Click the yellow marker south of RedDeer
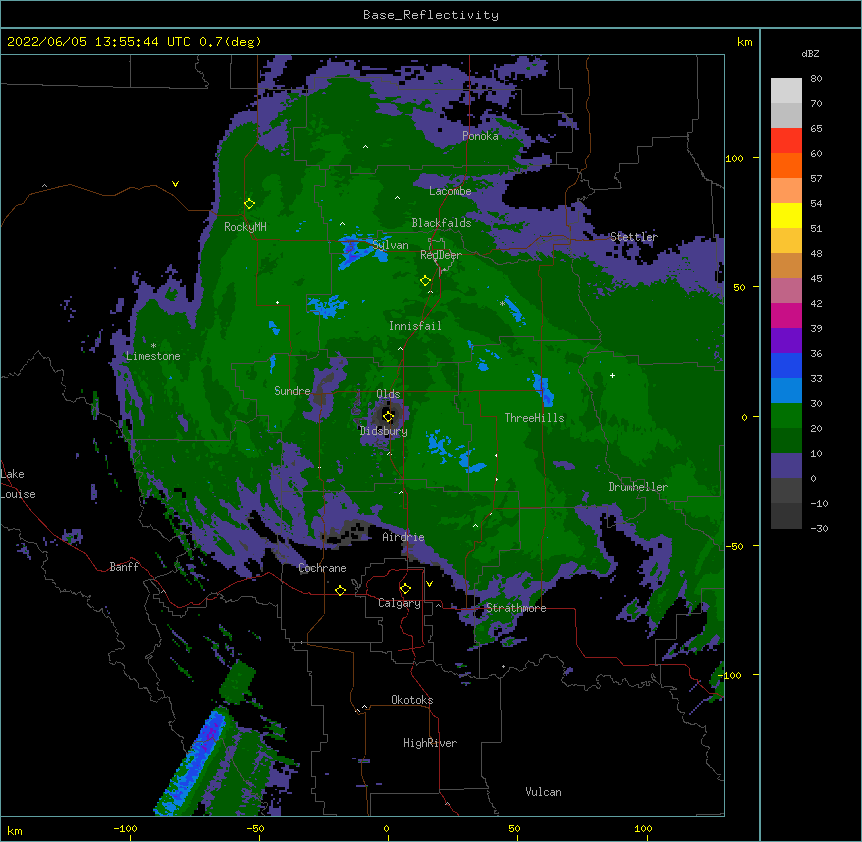 click(425, 281)
